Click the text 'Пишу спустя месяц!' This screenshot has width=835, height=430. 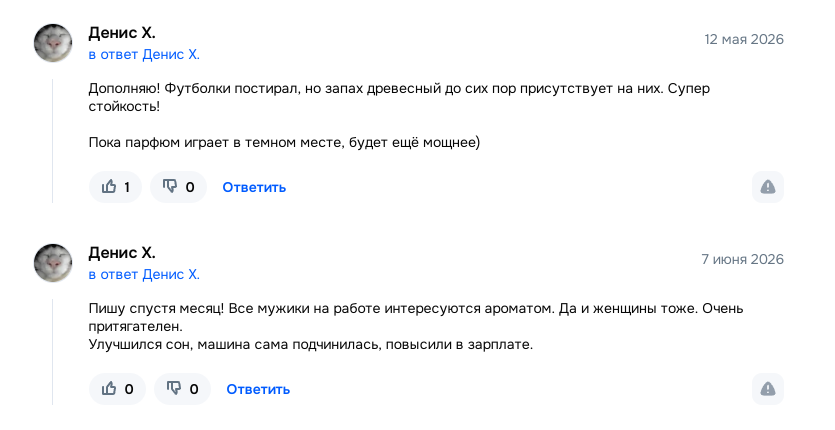point(157,309)
